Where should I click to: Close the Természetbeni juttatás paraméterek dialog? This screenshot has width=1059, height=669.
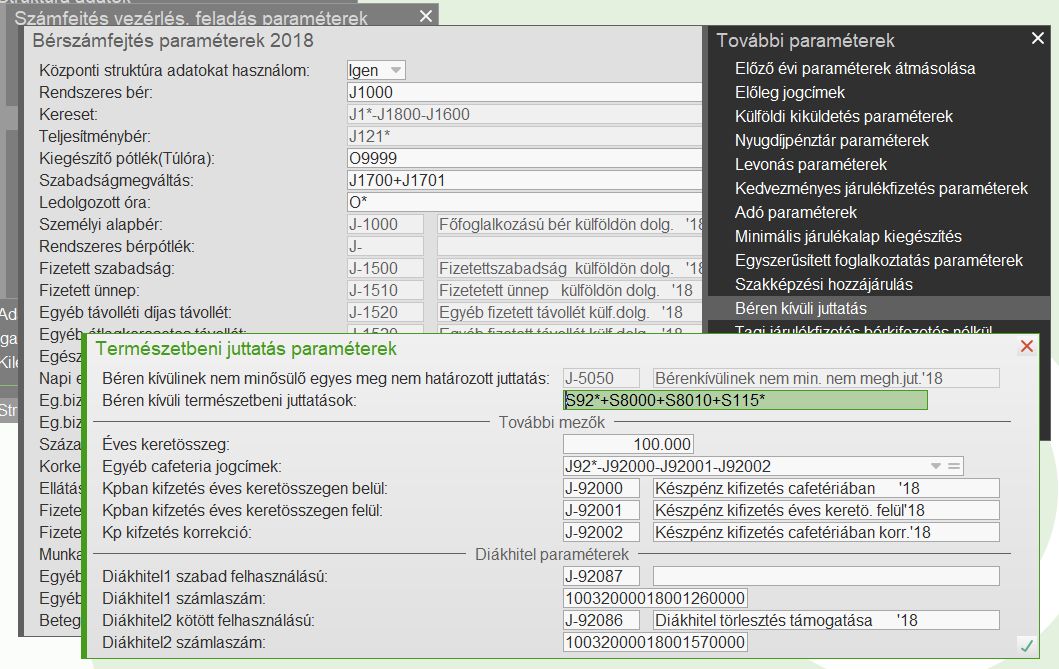click(x=1027, y=346)
